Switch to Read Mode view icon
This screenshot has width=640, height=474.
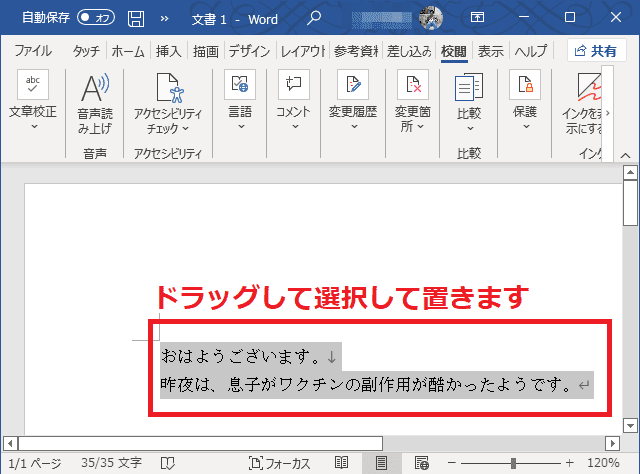[x=342, y=463]
